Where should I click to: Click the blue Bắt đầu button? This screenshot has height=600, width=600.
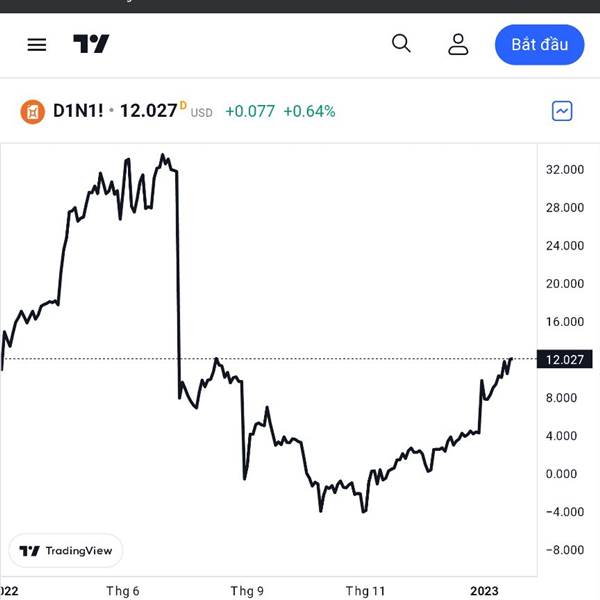[540, 45]
